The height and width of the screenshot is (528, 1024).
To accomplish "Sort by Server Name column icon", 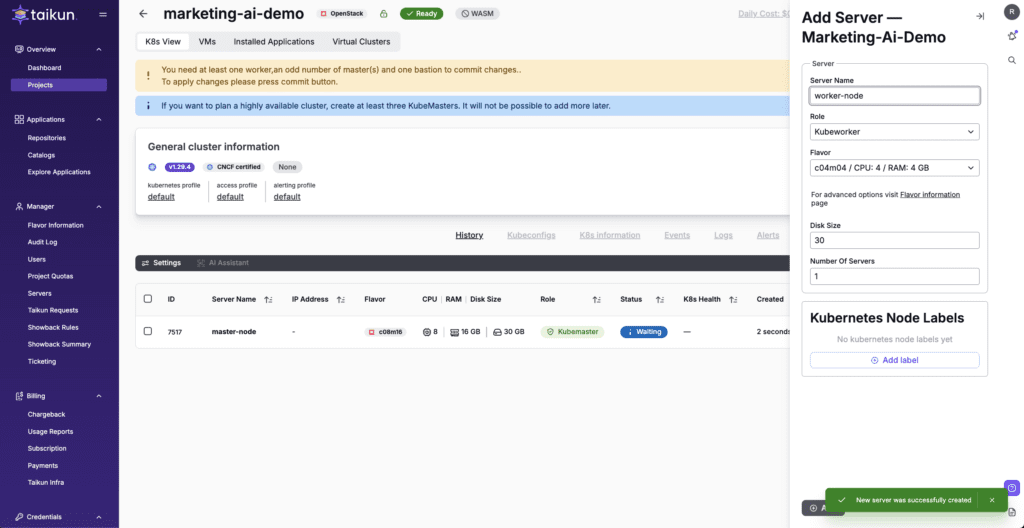I will pyautogui.click(x=268, y=299).
